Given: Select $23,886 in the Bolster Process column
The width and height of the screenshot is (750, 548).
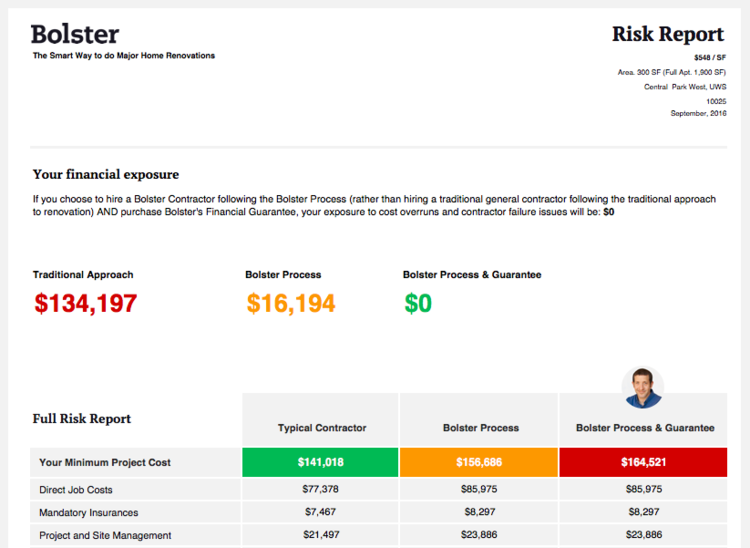Looking at the screenshot, I should [479, 535].
